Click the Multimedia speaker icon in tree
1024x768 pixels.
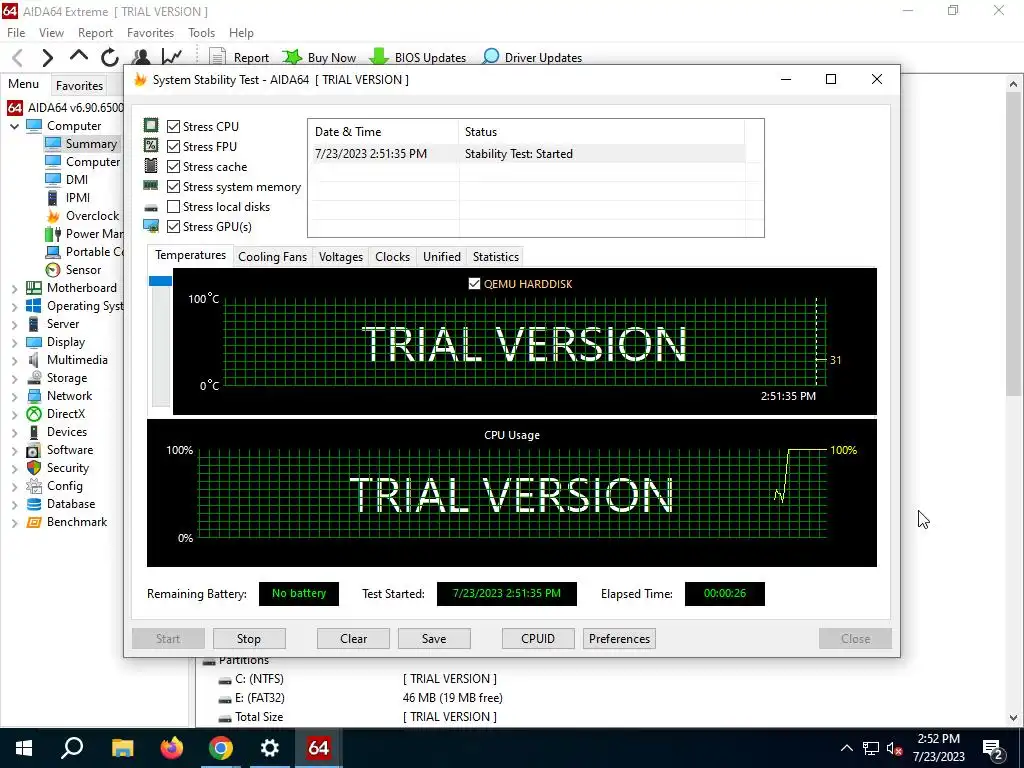click(x=33, y=360)
